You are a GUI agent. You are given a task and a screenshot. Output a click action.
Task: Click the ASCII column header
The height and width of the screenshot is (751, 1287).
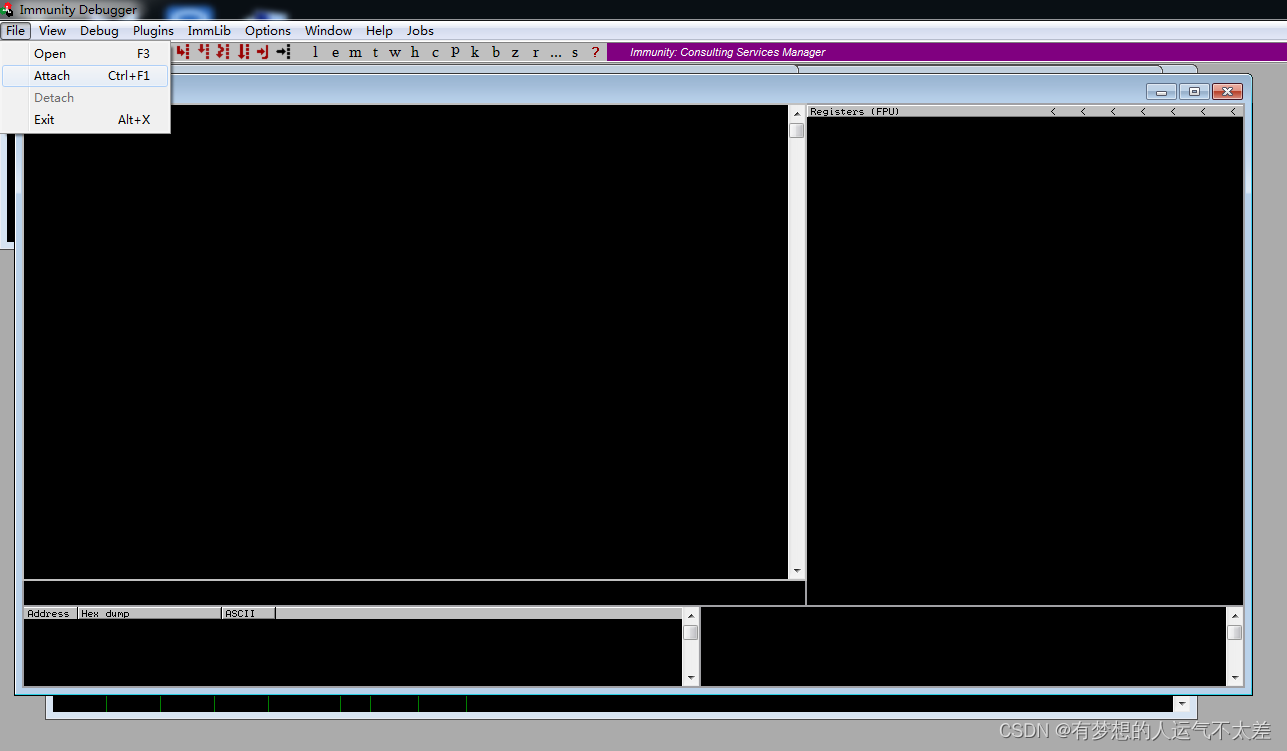[x=248, y=613]
